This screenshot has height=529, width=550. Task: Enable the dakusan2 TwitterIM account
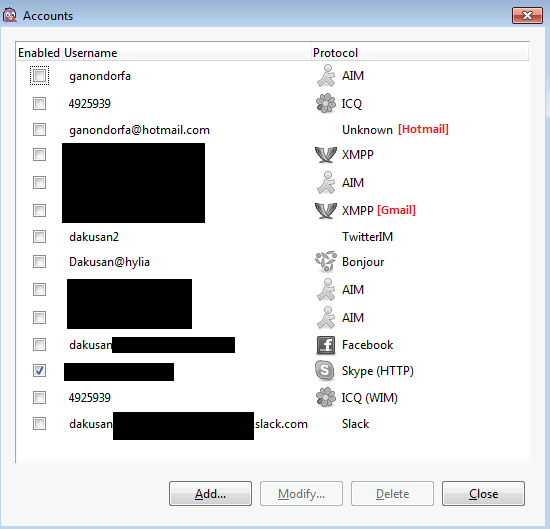click(x=39, y=236)
